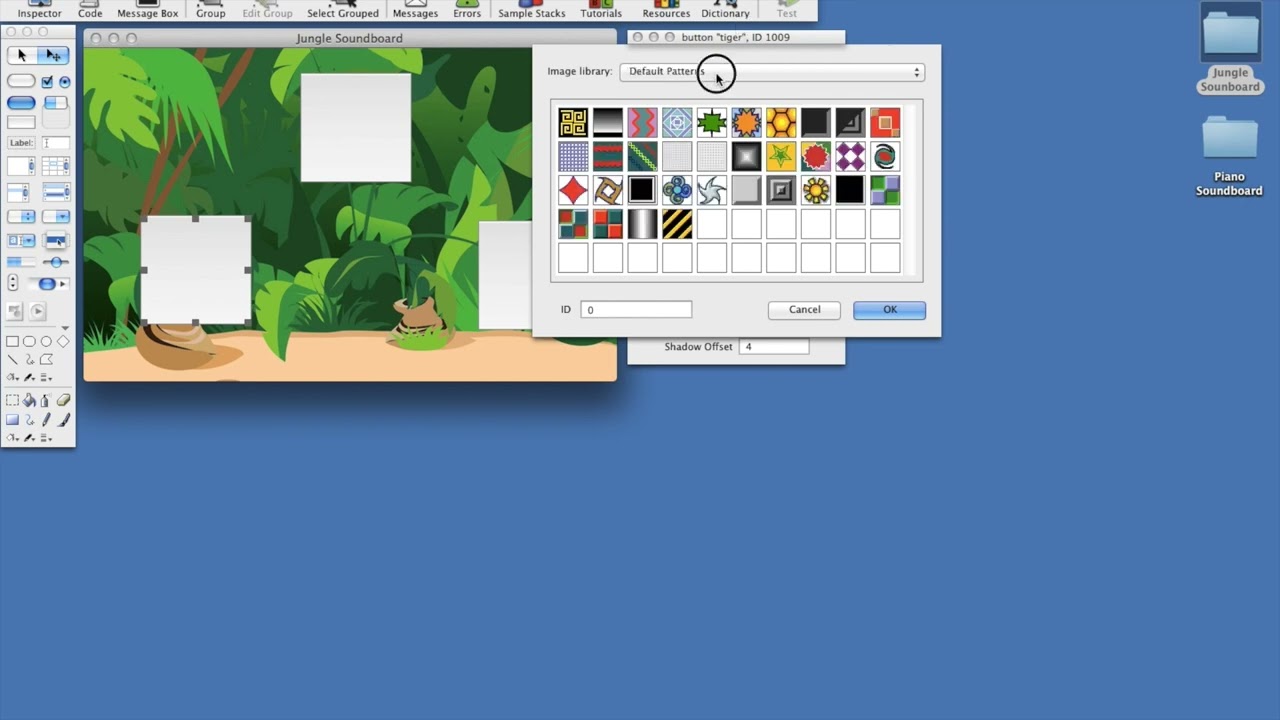This screenshot has height=720, width=1280.
Task: Open Tutorials from the toolbar
Action: (x=601, y=10)
